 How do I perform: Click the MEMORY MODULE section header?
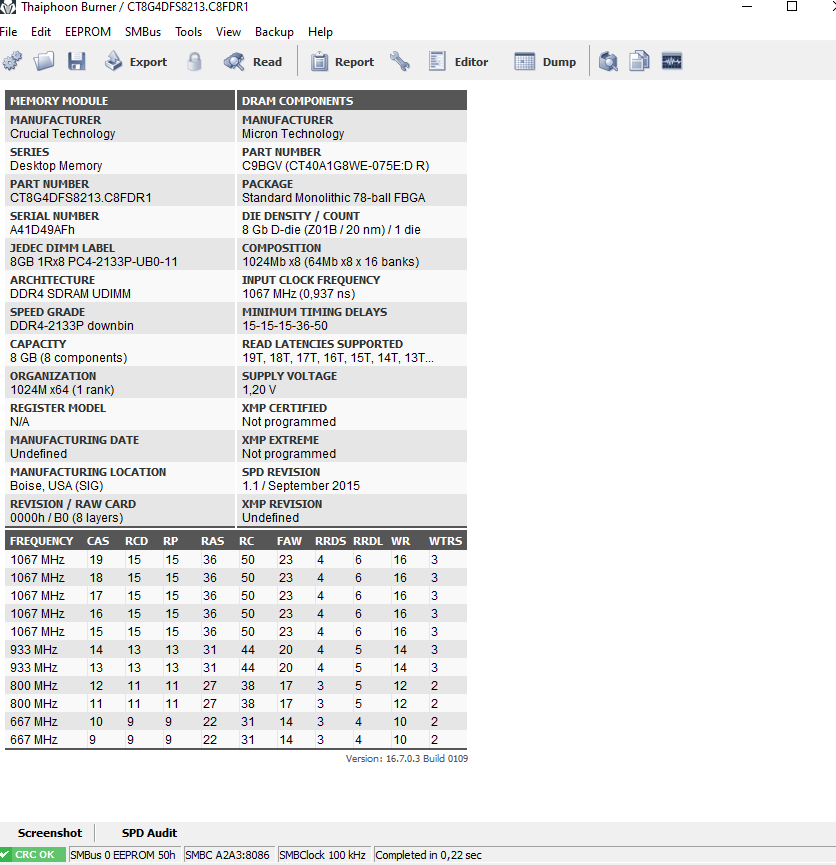[120, 100]
